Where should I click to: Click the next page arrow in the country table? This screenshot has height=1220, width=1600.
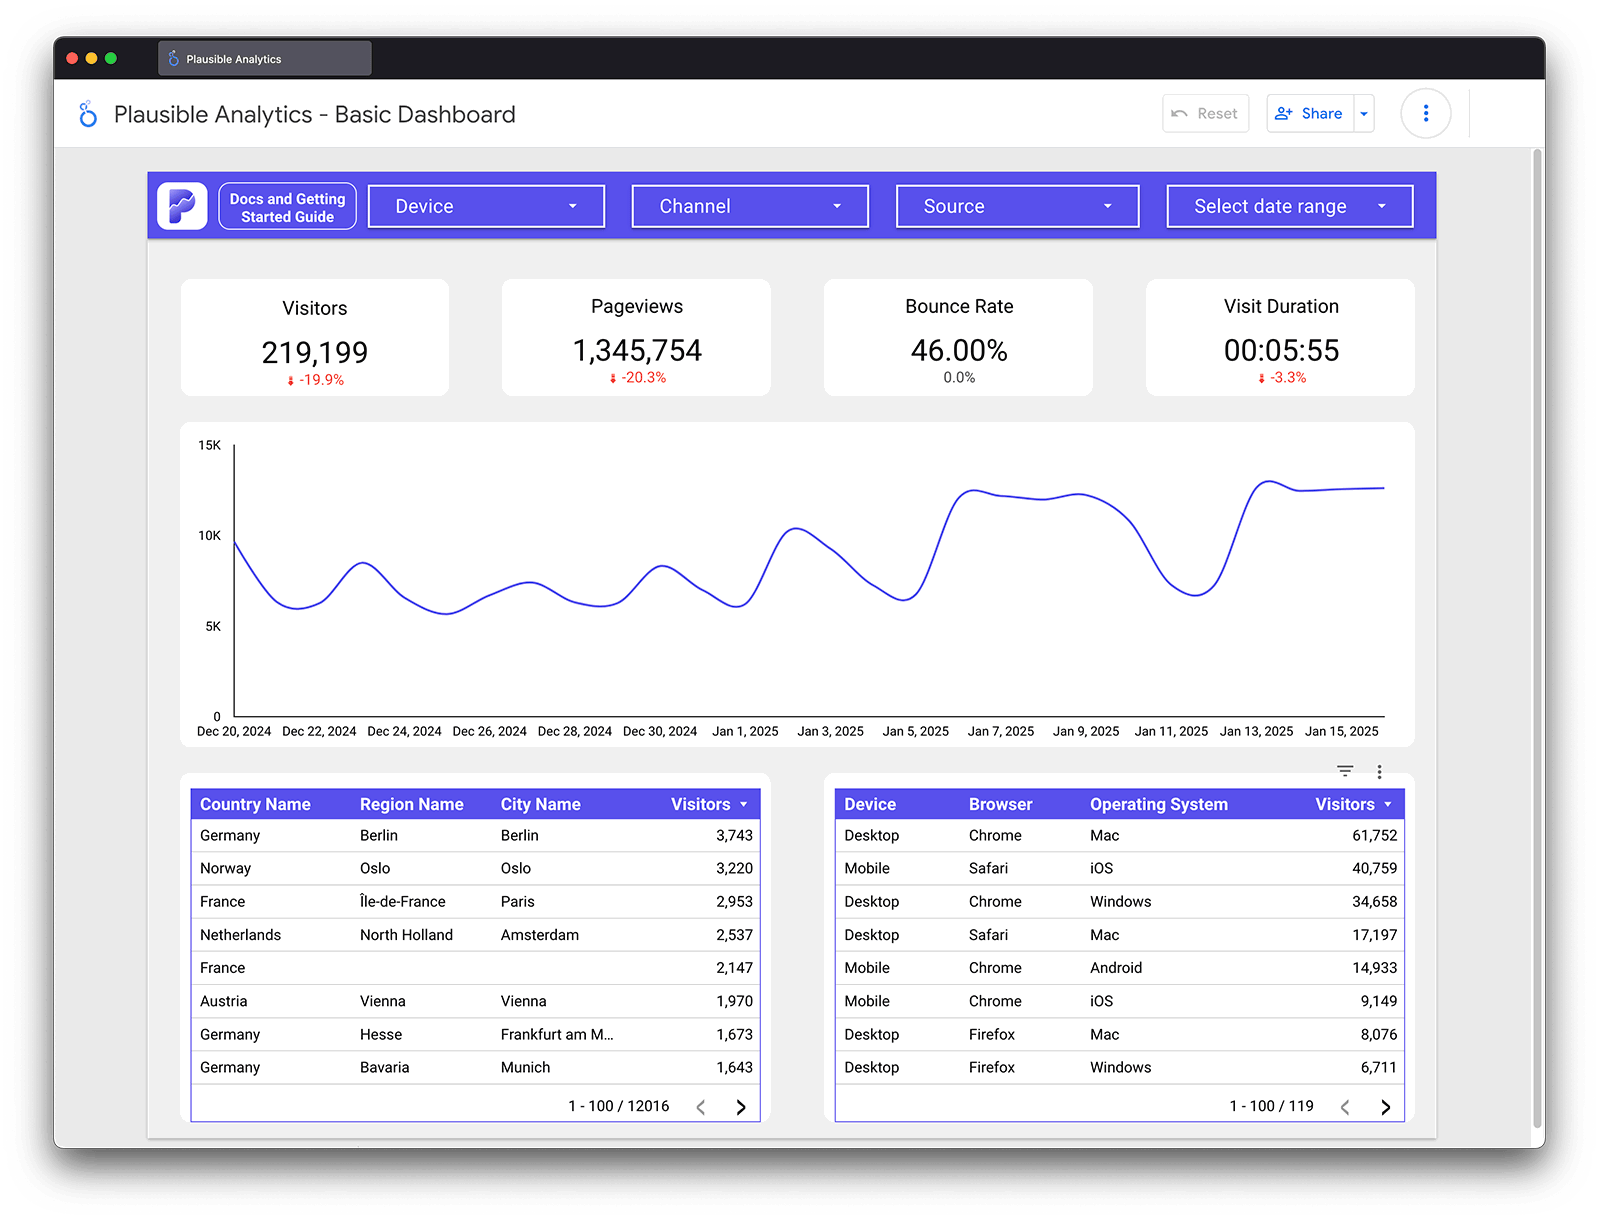(x=741, y=1107)
